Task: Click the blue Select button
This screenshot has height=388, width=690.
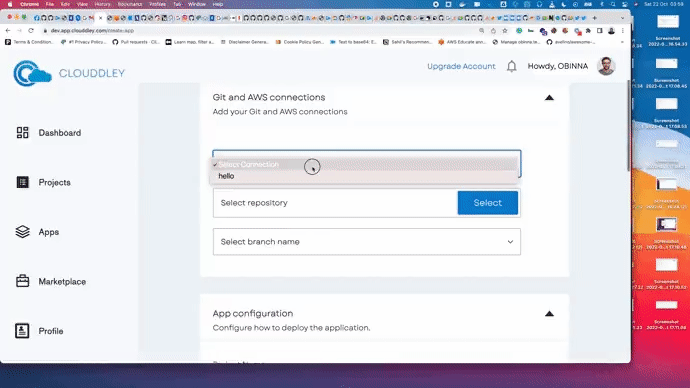Action: coord(488,203)
